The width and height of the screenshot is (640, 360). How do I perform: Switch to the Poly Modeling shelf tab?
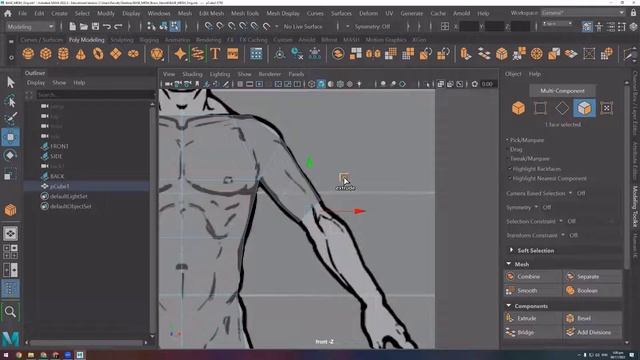pos(87,40)
